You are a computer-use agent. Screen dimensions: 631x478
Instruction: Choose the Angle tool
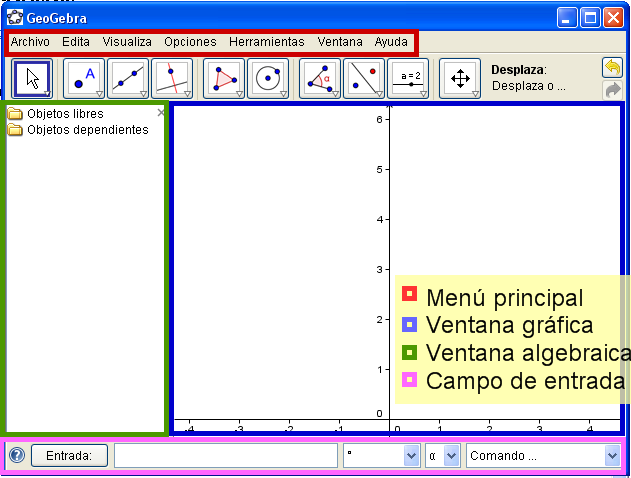tap(320, 78)
